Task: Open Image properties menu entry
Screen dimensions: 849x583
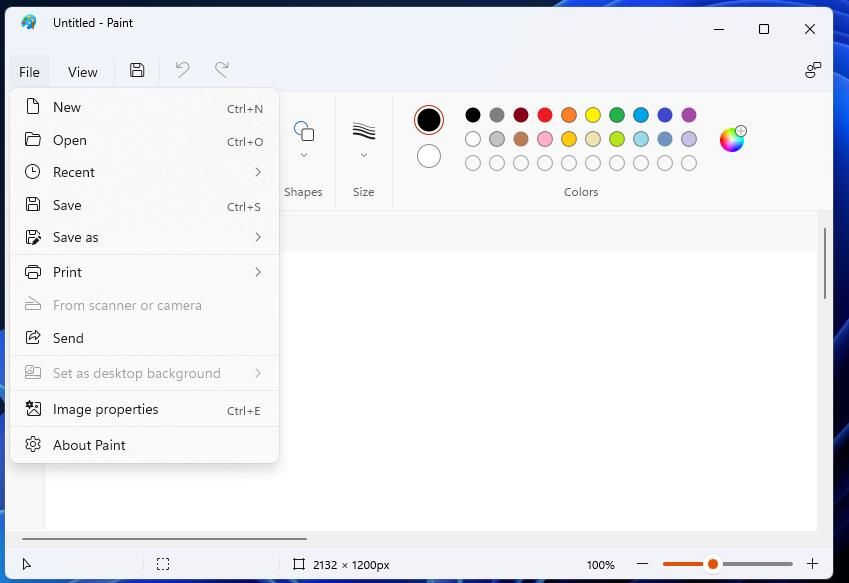Action: coord(145,409)
